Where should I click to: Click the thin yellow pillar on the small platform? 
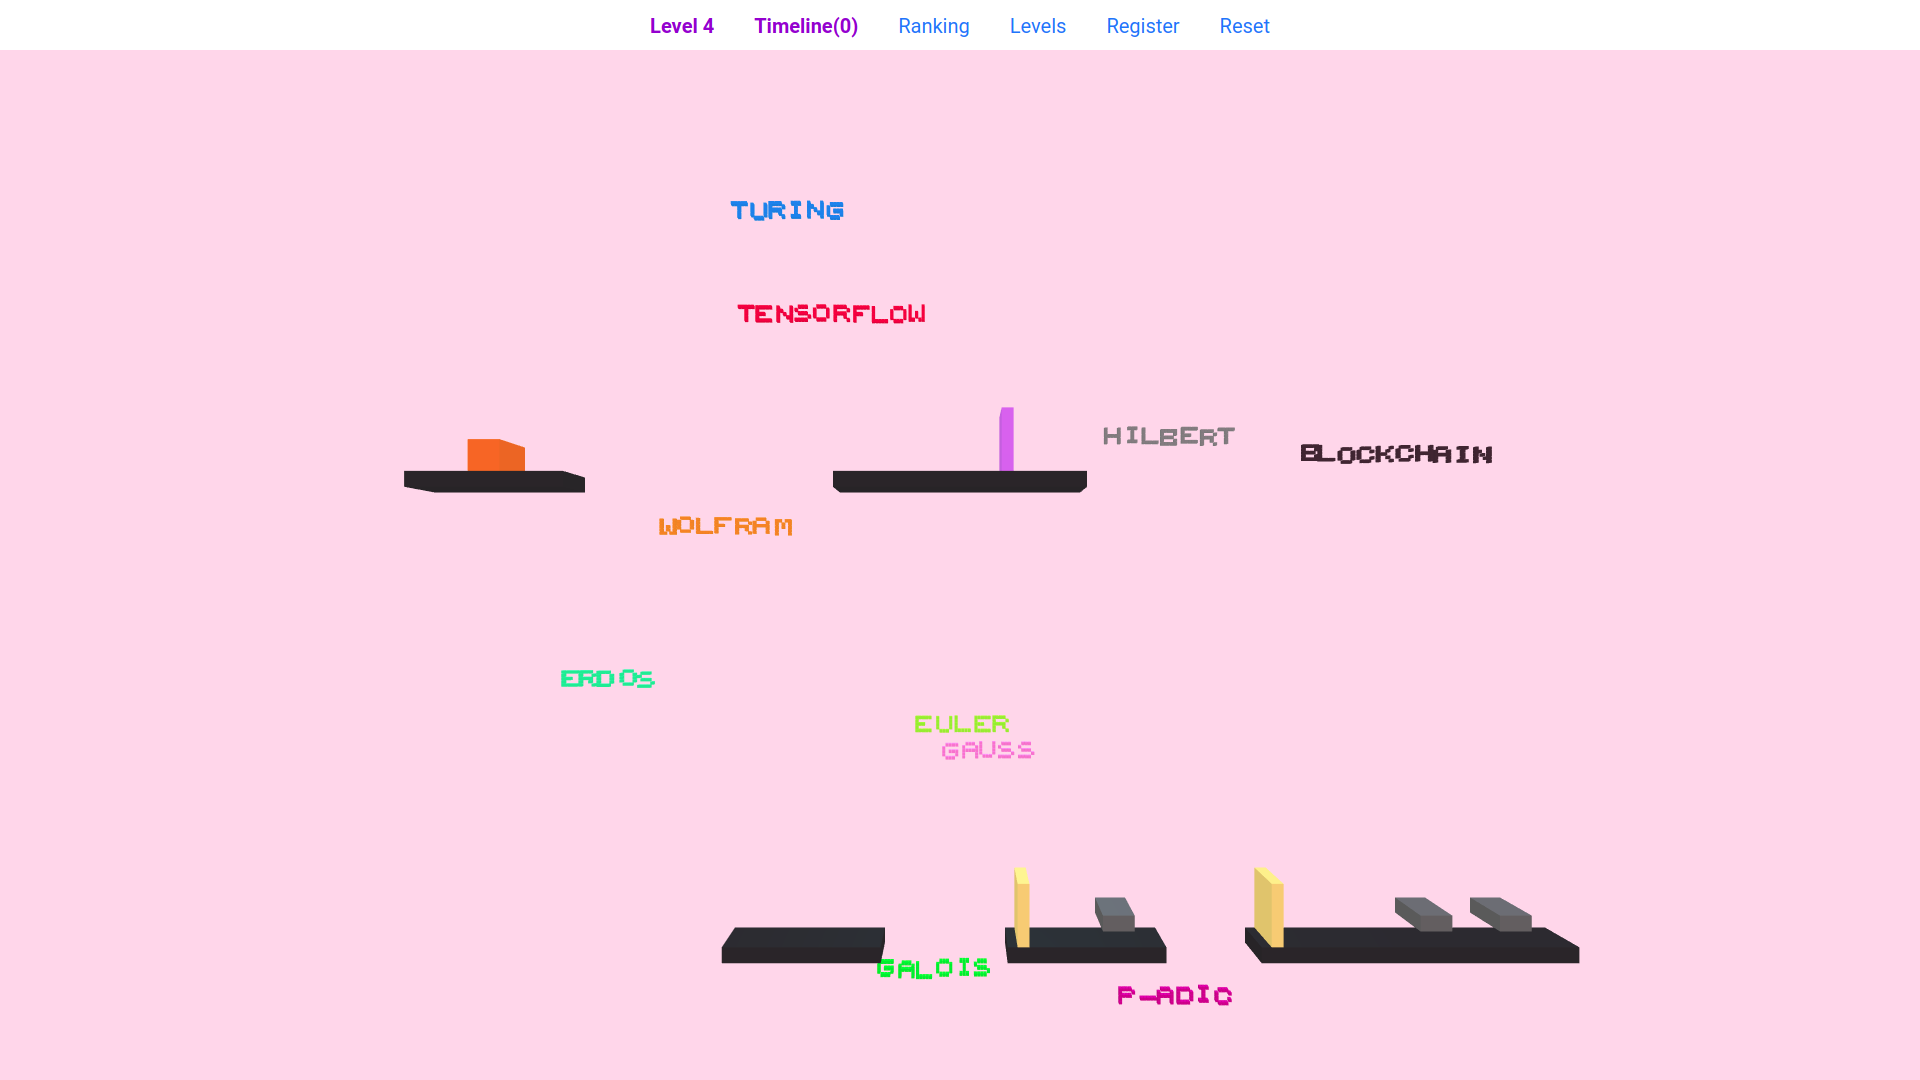[x=1021, y=907]
